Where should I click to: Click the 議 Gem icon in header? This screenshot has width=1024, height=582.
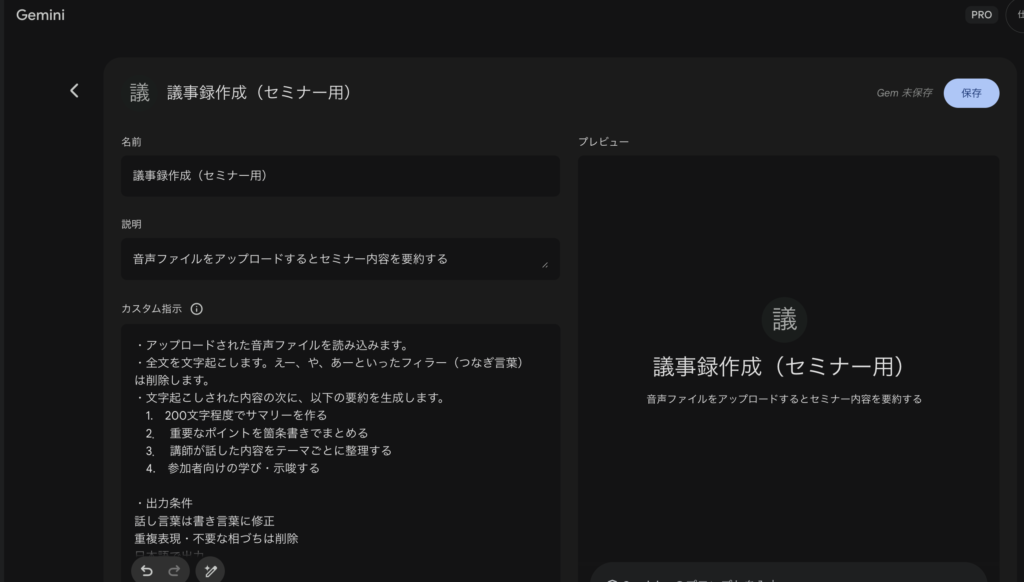point(139,93)
